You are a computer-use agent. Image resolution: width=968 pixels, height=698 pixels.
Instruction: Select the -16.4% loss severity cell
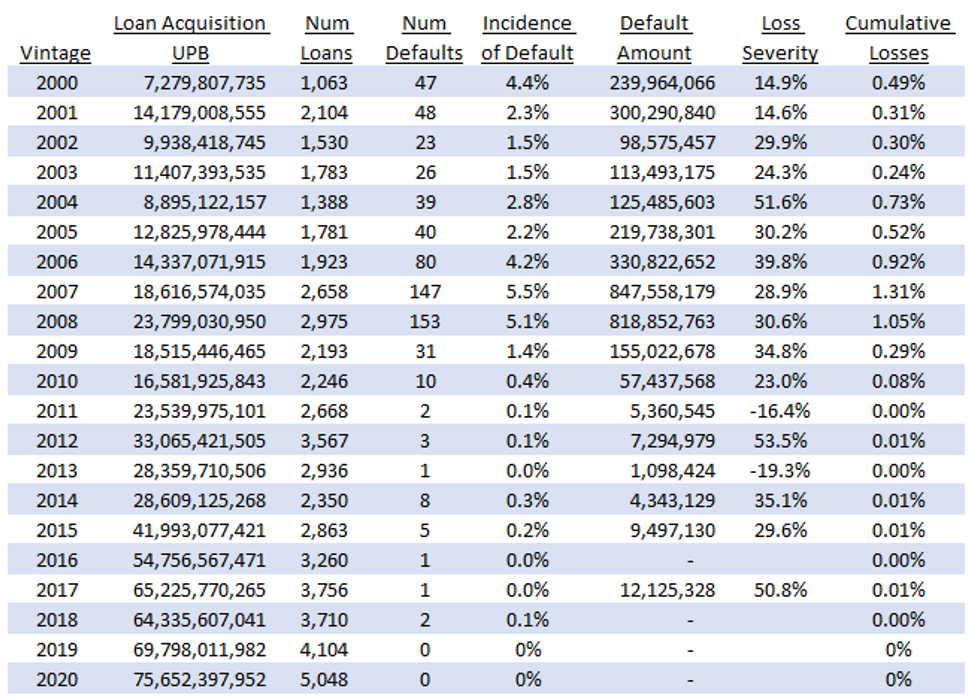(783, 411)
